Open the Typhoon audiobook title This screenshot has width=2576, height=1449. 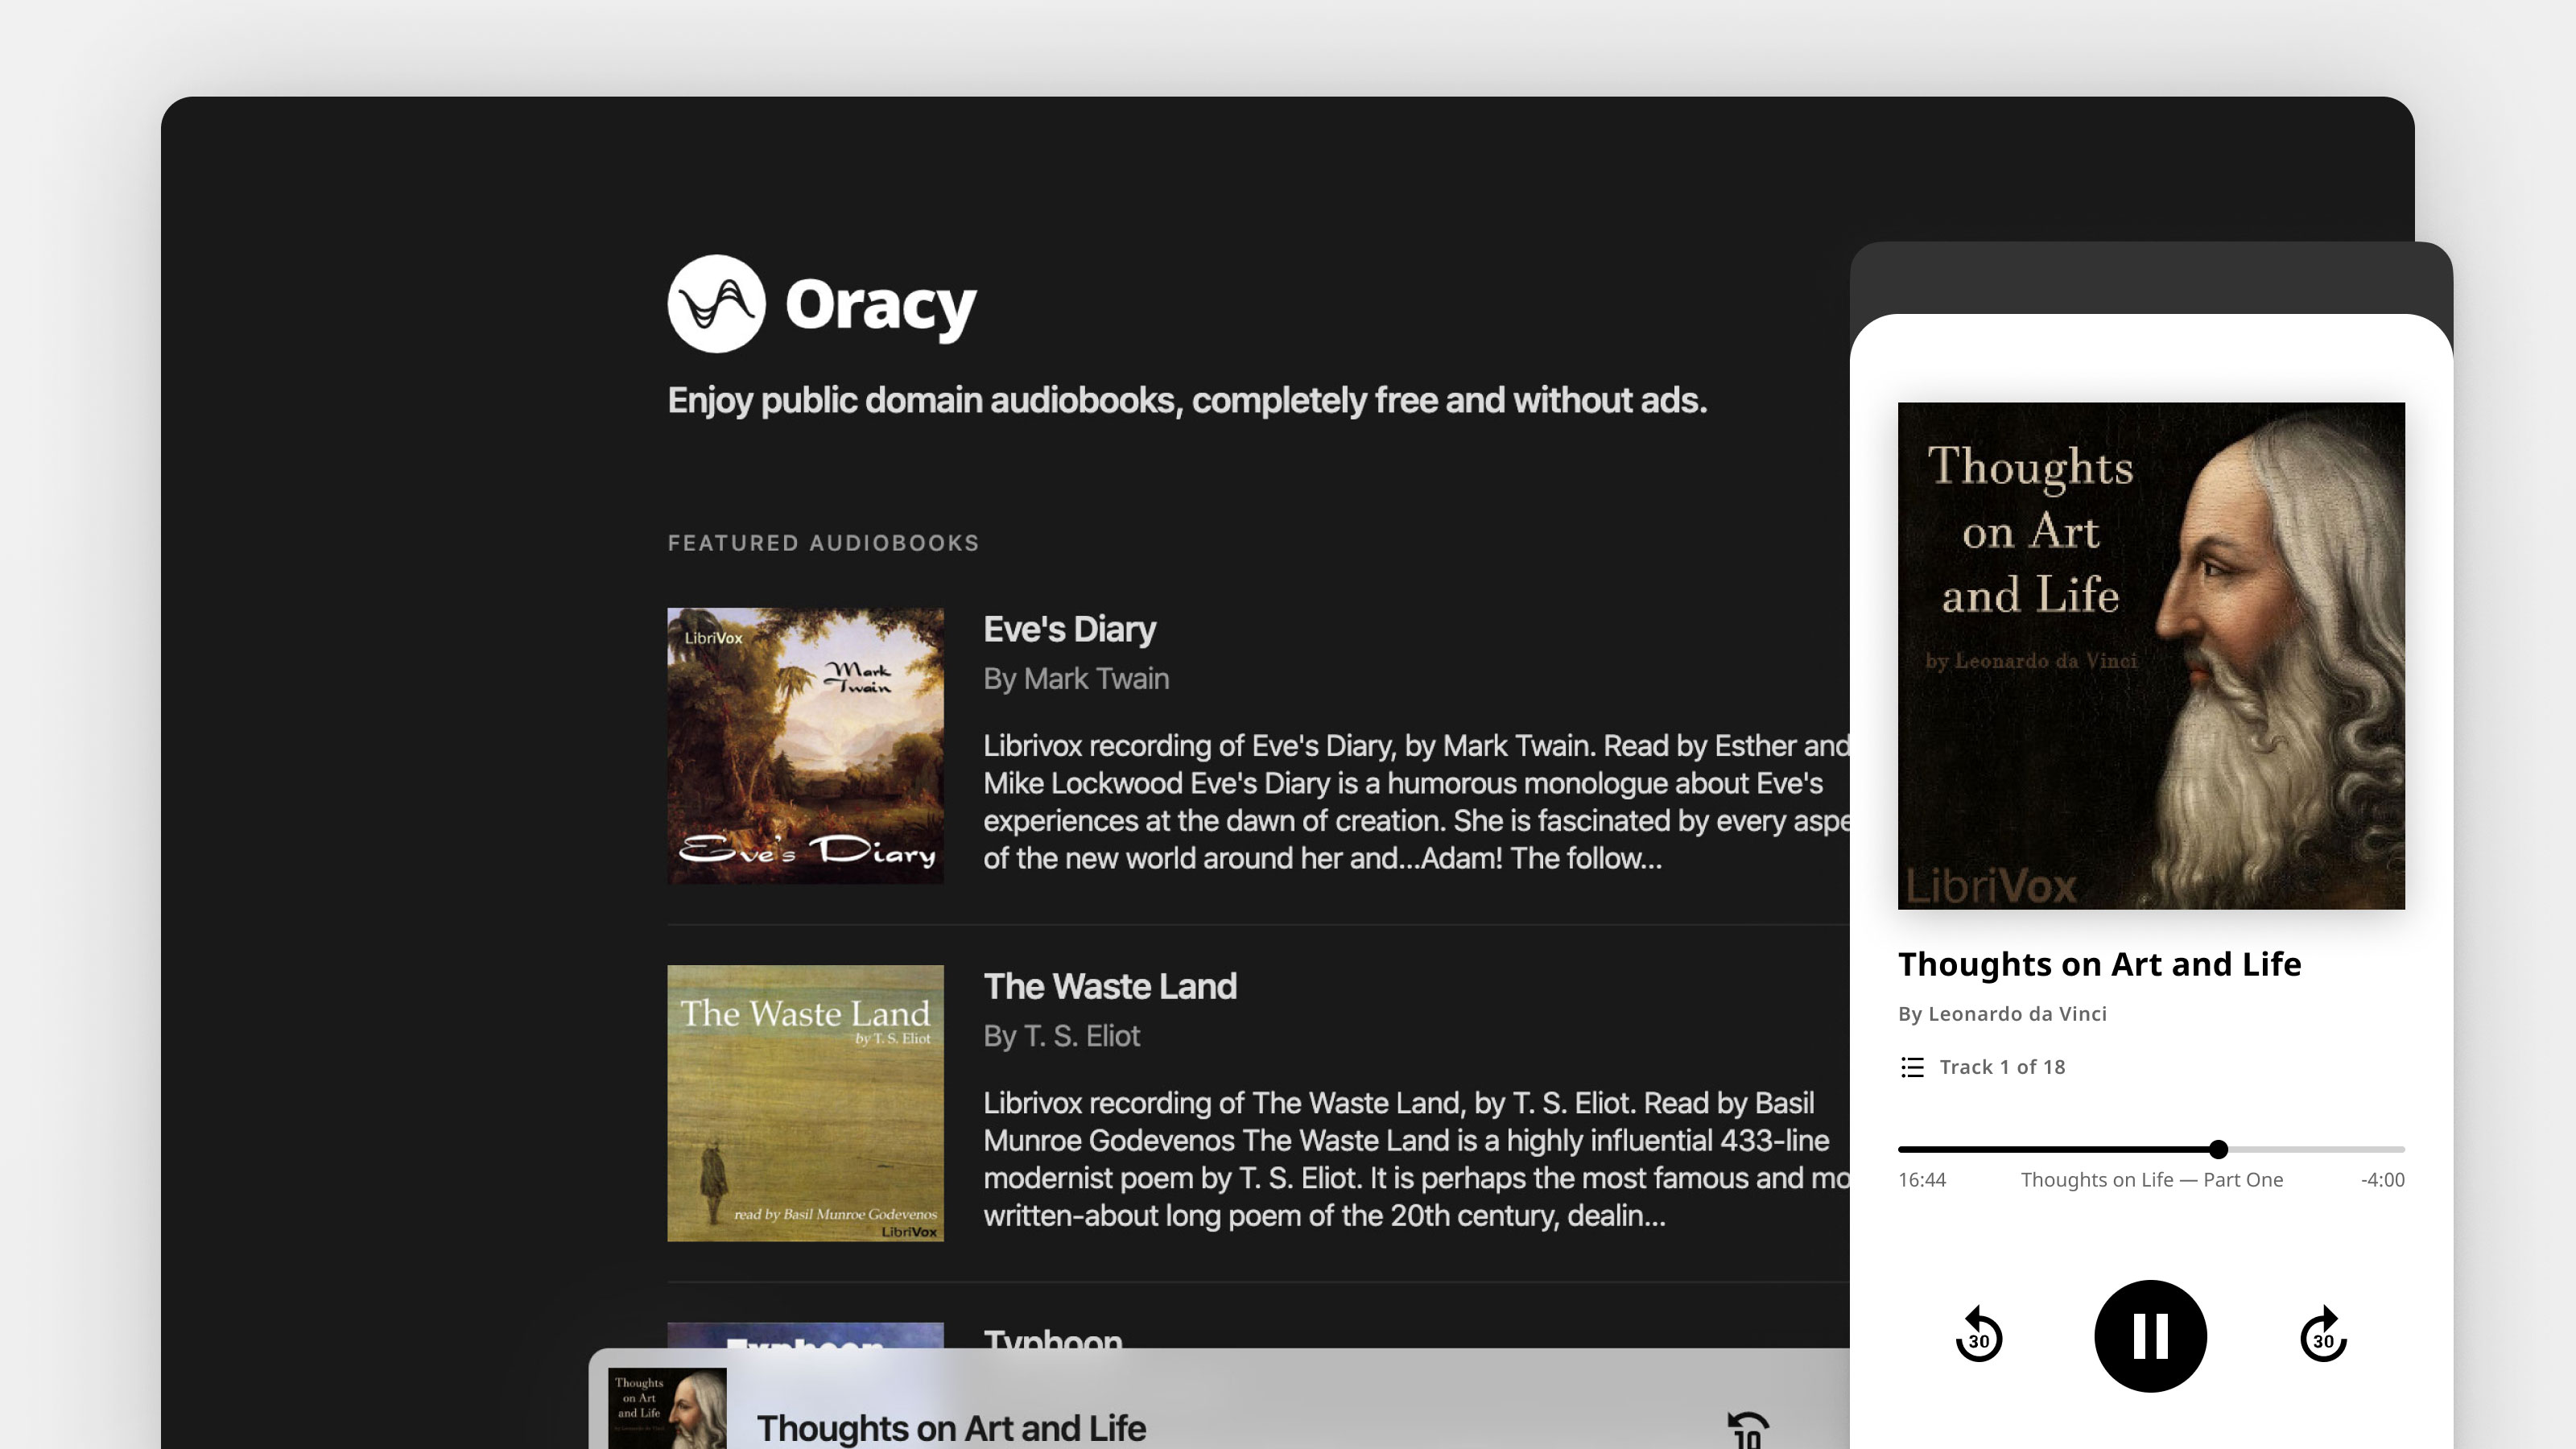point(1052,1338)
